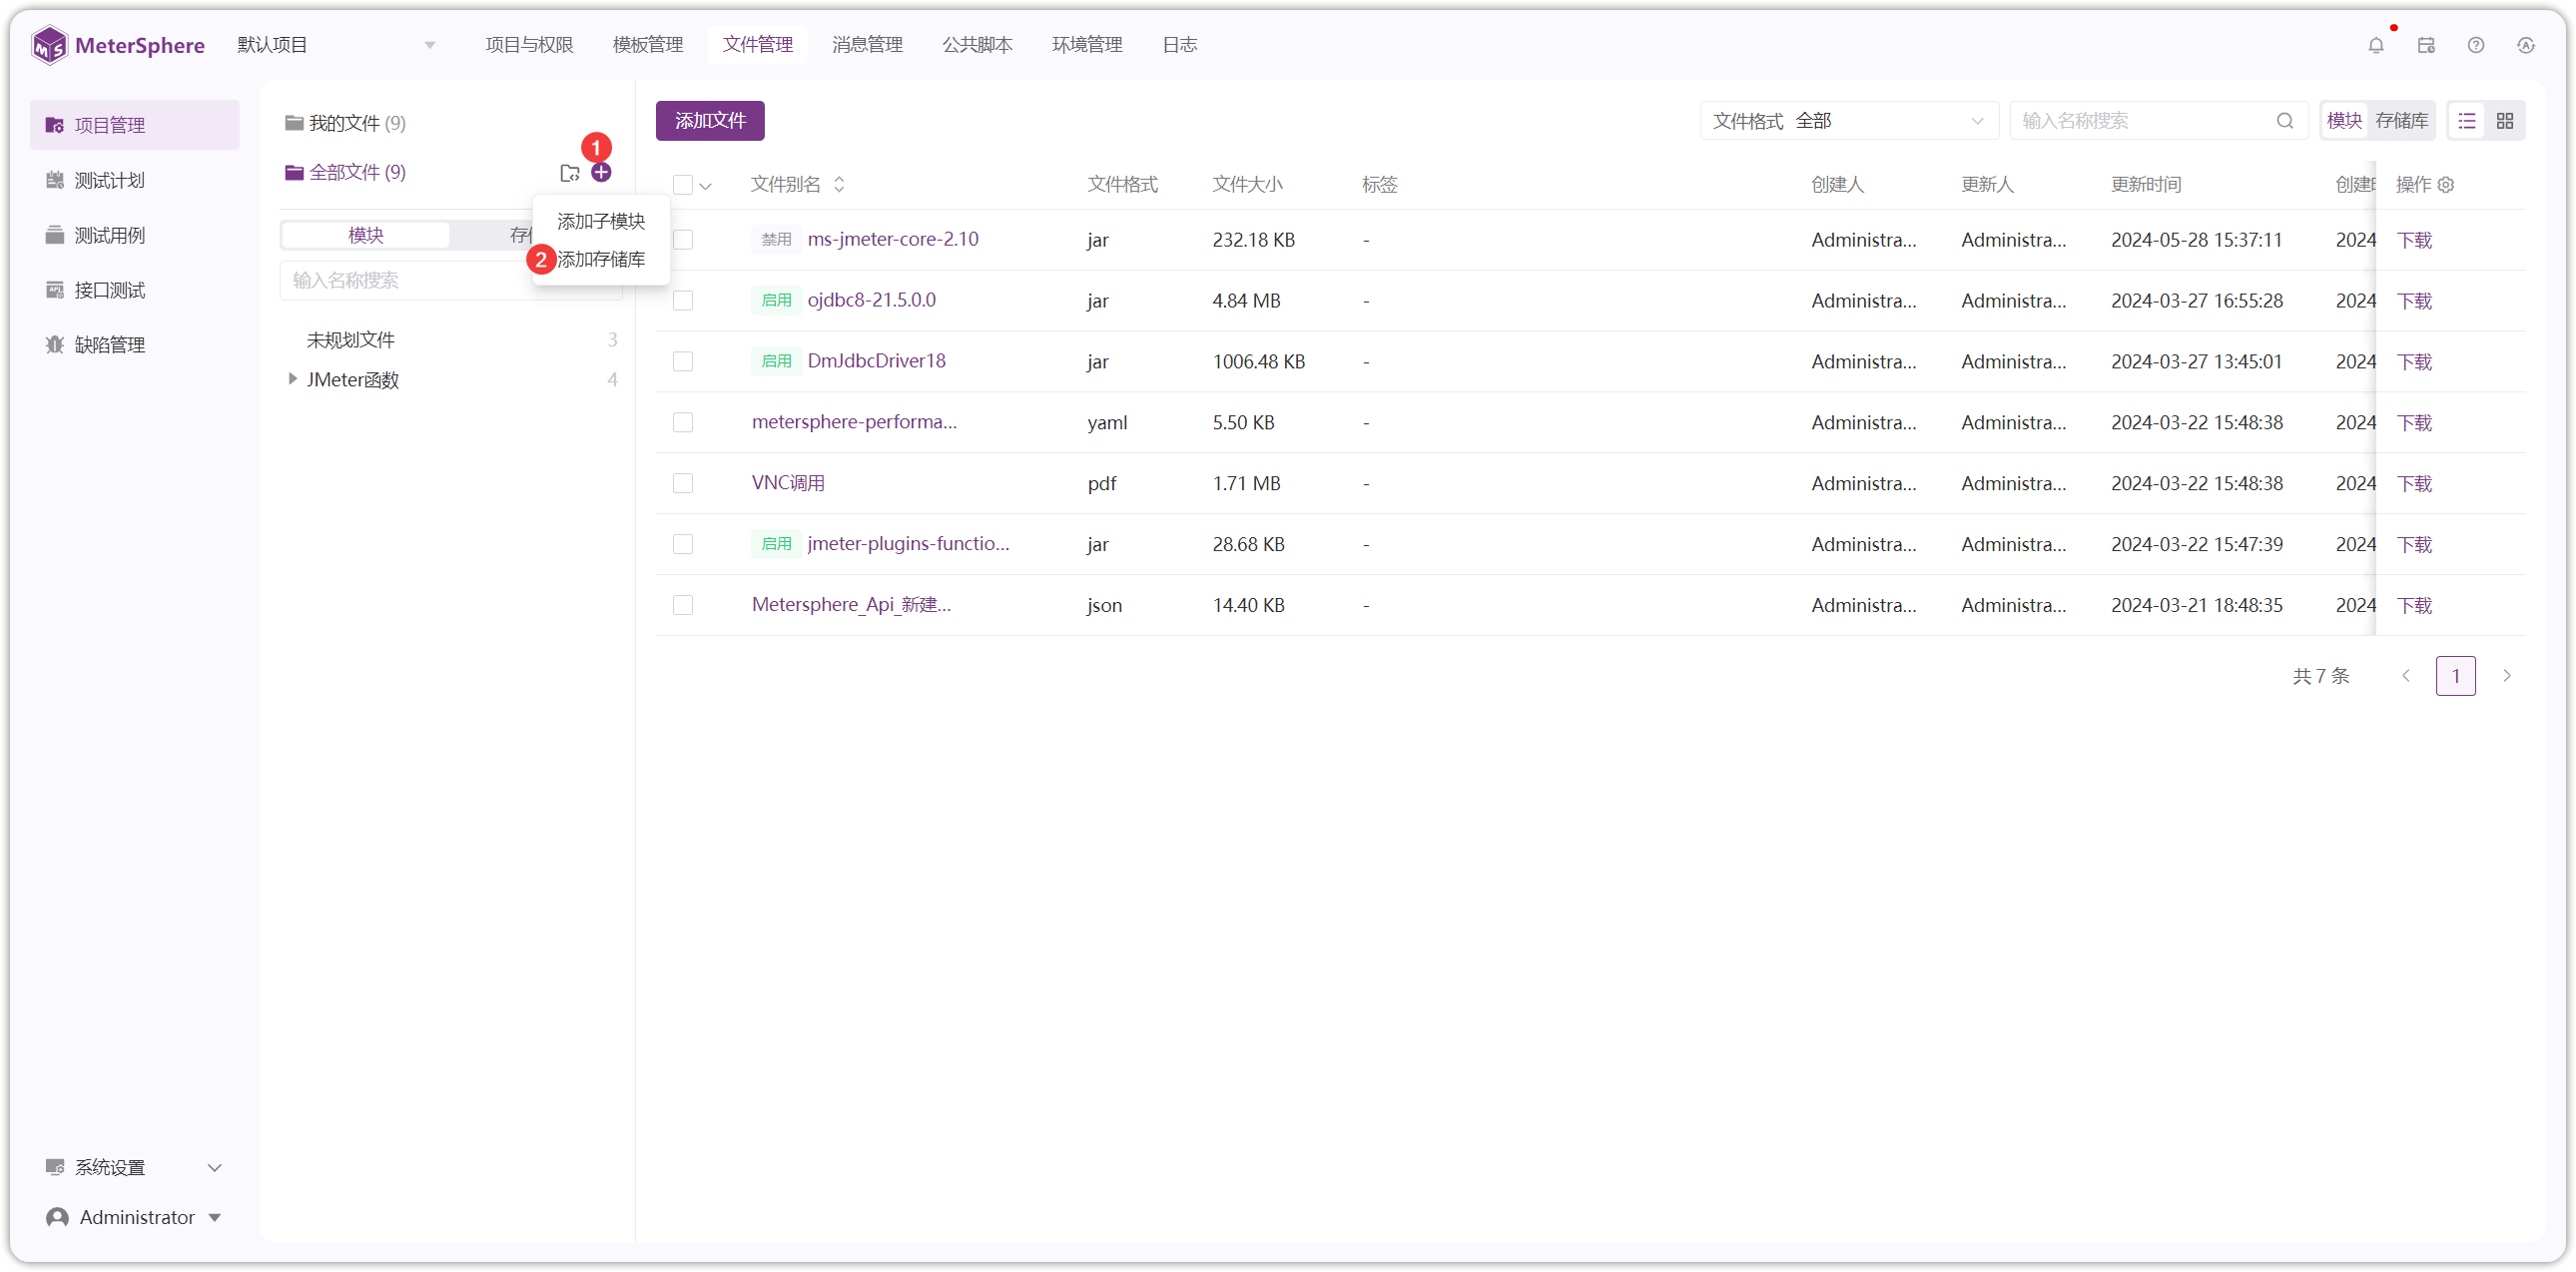
Task: Click the 添加文件 button
Action: tap(710, 121)
